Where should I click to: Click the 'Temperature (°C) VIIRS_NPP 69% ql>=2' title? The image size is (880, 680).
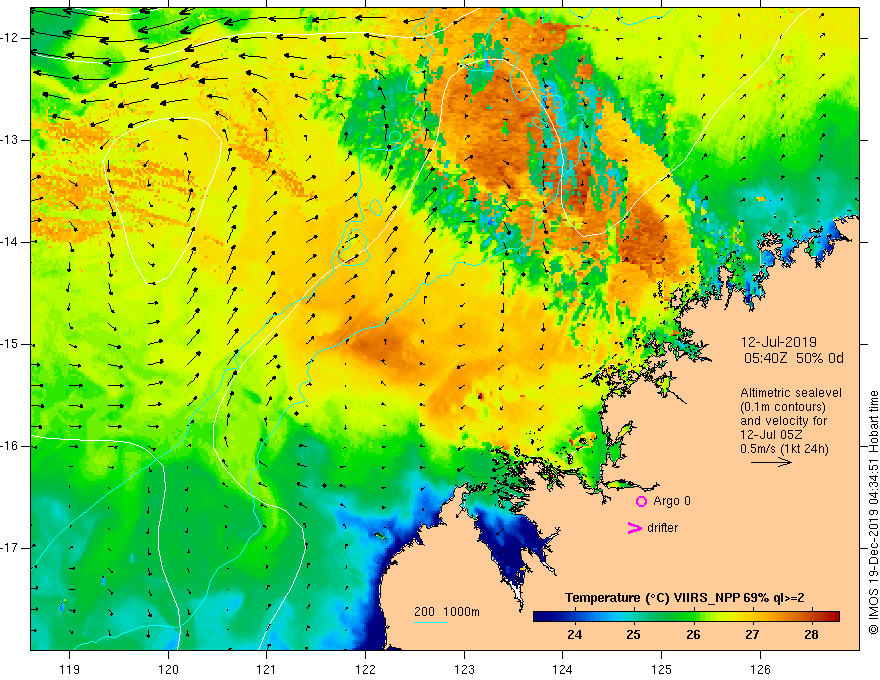click(x=684, y=598)
